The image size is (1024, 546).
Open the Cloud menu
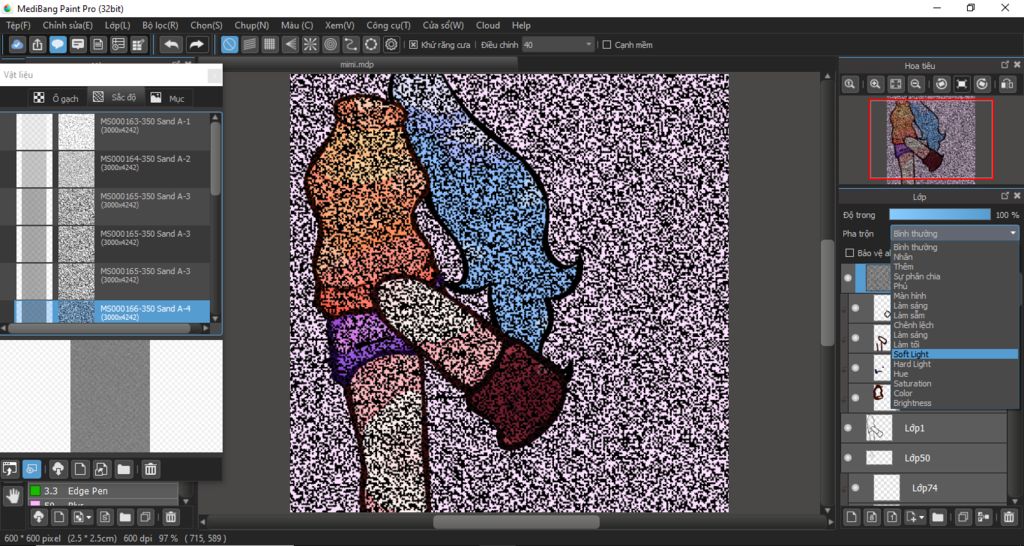488,25
